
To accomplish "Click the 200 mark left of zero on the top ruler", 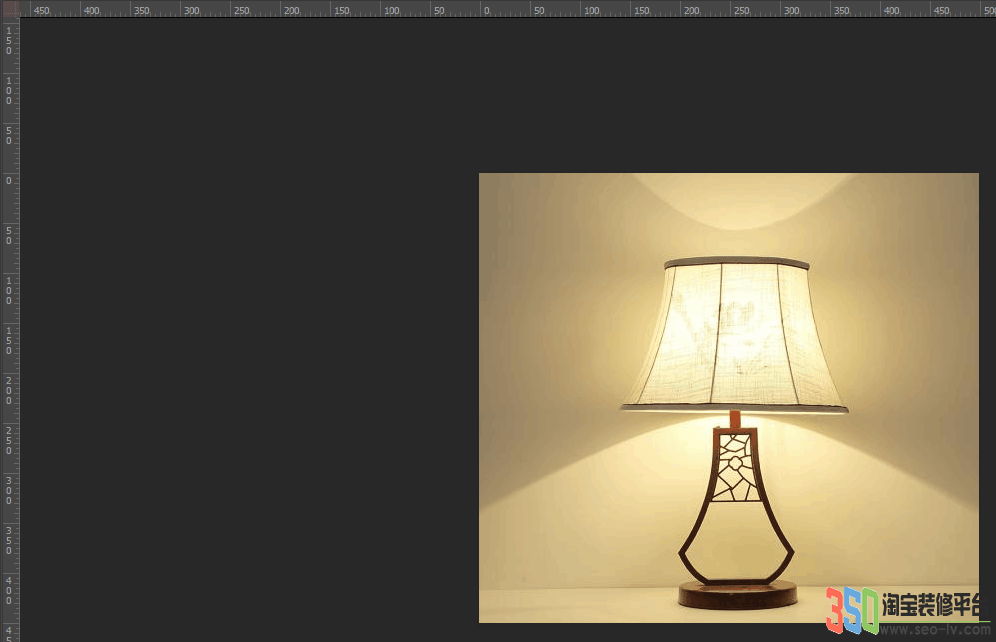I will click(x=292, y=11).
